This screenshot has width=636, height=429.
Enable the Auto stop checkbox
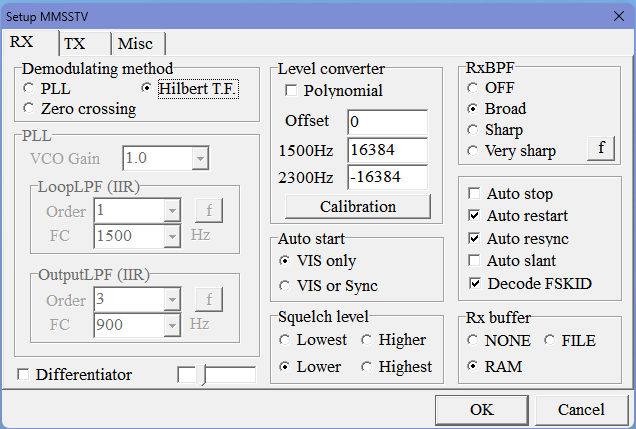point(476,194)
